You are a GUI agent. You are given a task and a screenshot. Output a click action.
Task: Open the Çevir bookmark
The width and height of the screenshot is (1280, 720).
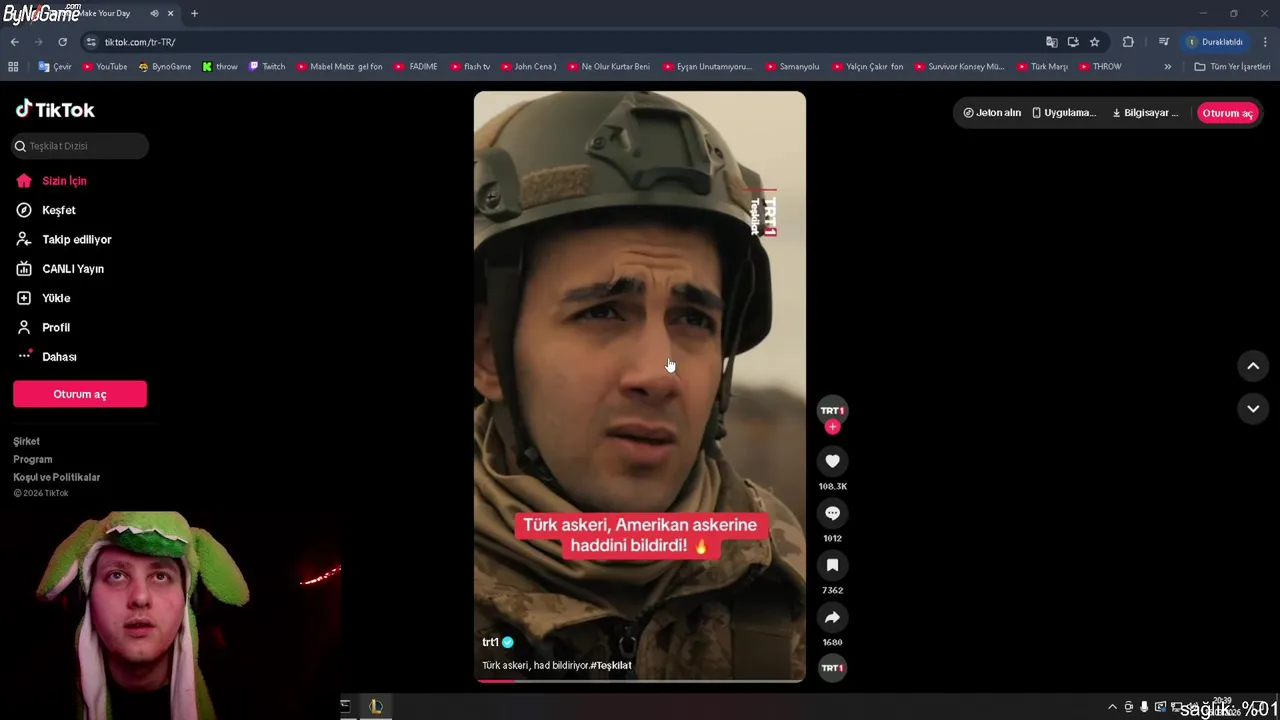coord(55,67)
